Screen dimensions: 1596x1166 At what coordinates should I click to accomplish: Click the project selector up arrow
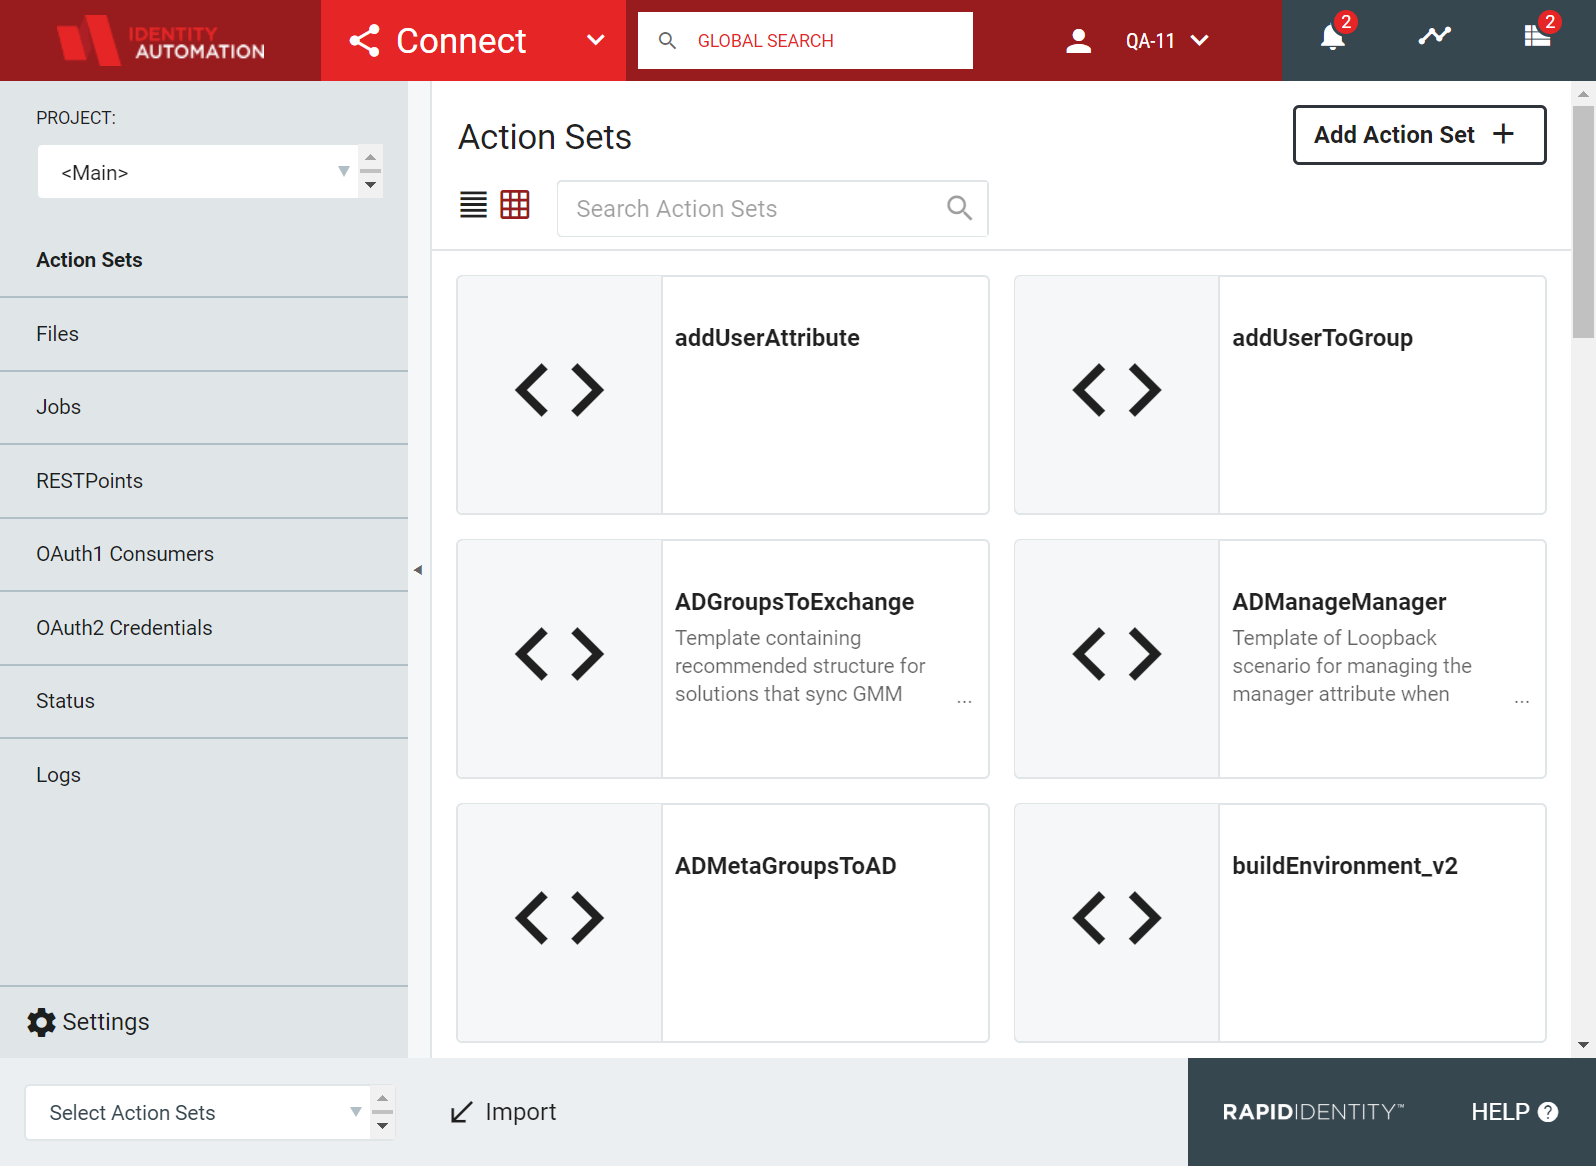pos(371,158)
